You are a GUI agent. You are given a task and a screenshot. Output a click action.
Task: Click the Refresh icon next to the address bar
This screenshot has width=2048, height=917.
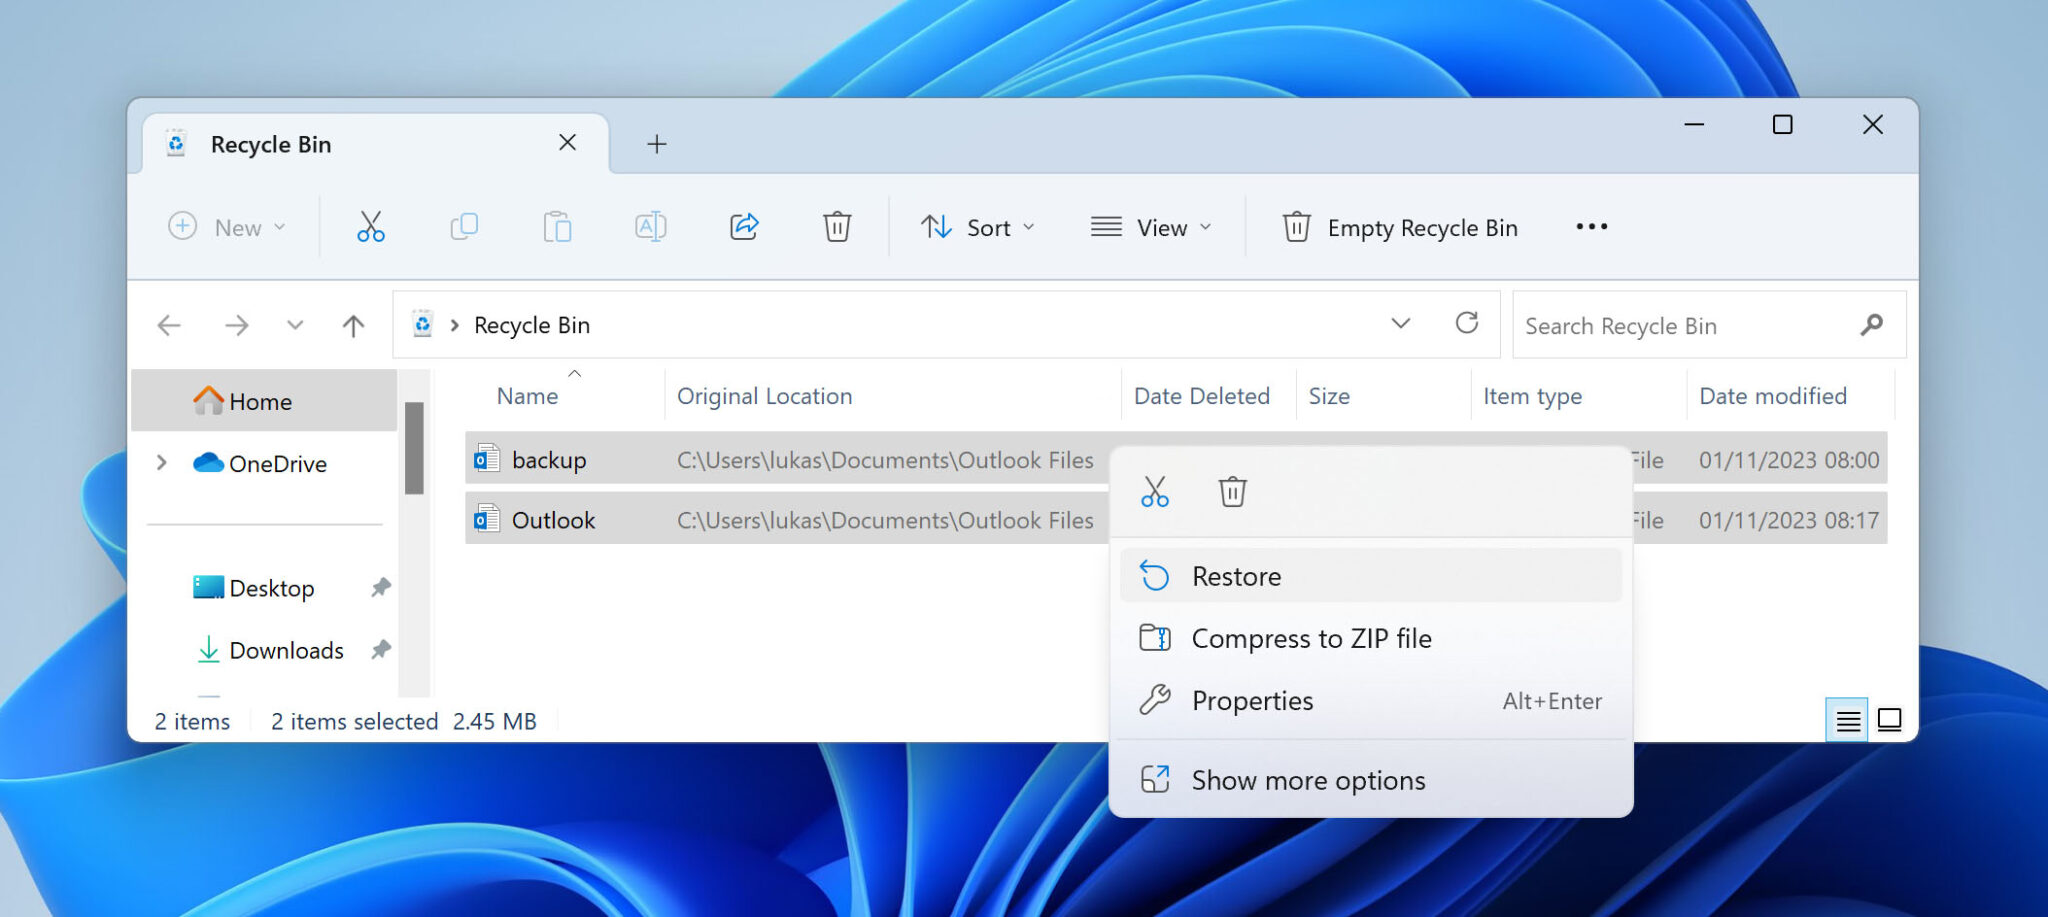point(1467,324)
